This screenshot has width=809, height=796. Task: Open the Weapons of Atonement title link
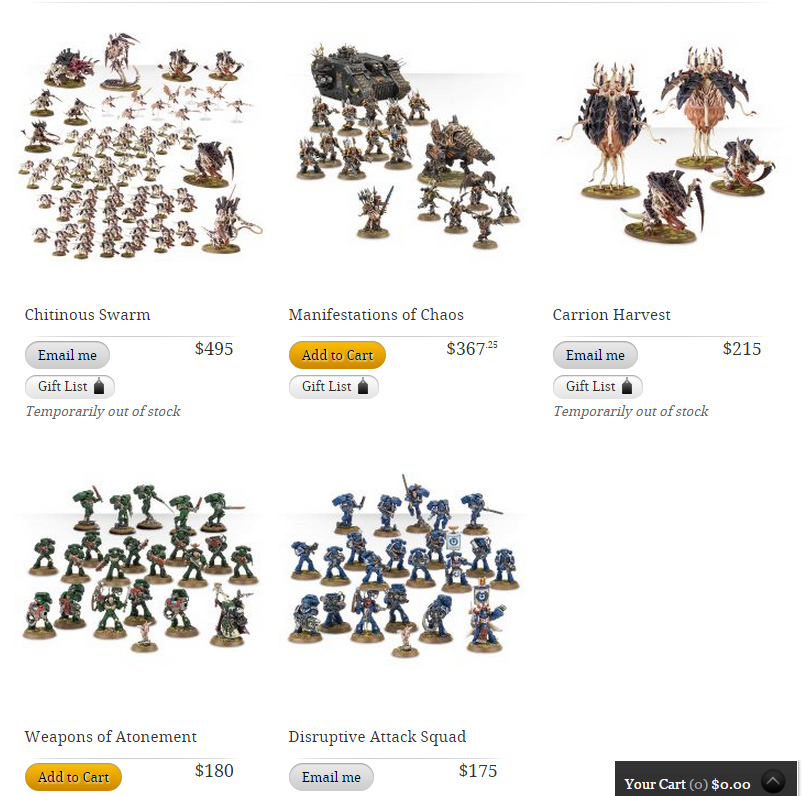pyautogui.click(x=110, y=737)
